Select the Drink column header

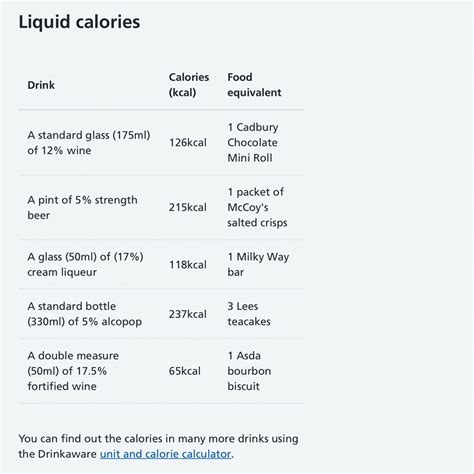pyautogui.click(x=41, y=85)
